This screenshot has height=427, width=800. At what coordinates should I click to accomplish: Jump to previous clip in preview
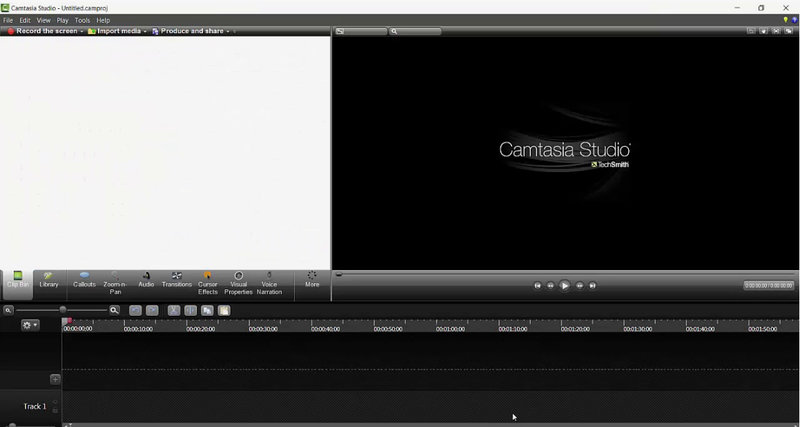point(537,286)
